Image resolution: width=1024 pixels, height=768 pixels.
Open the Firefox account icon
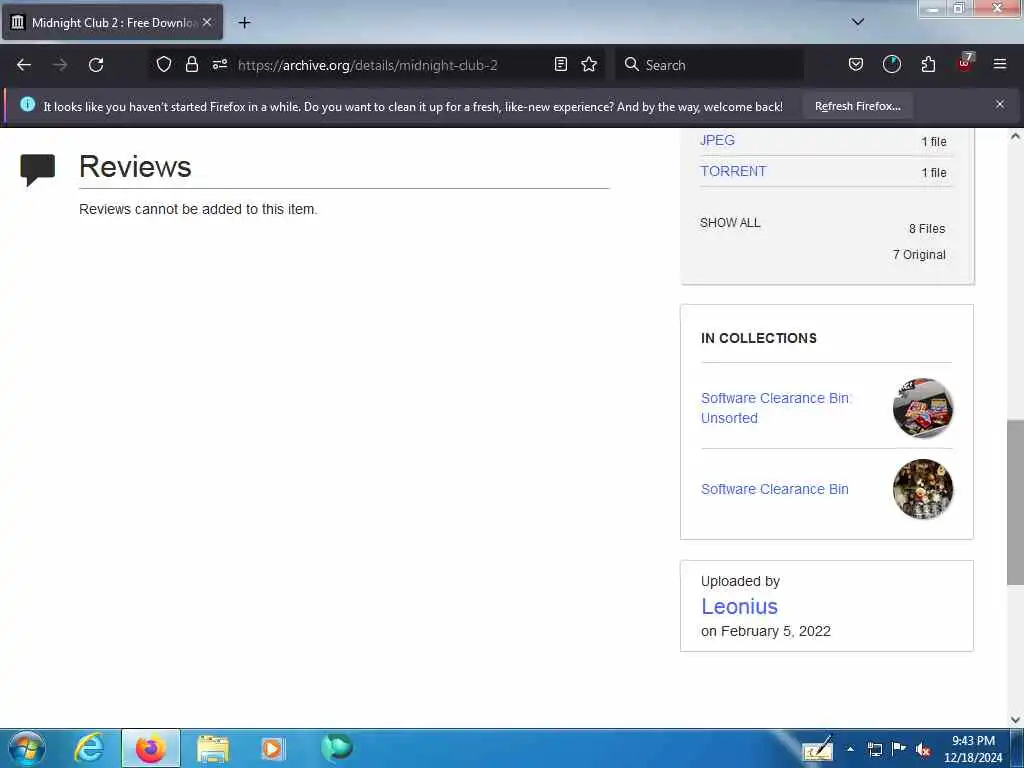pyautogui.click(x=891, y=65)
